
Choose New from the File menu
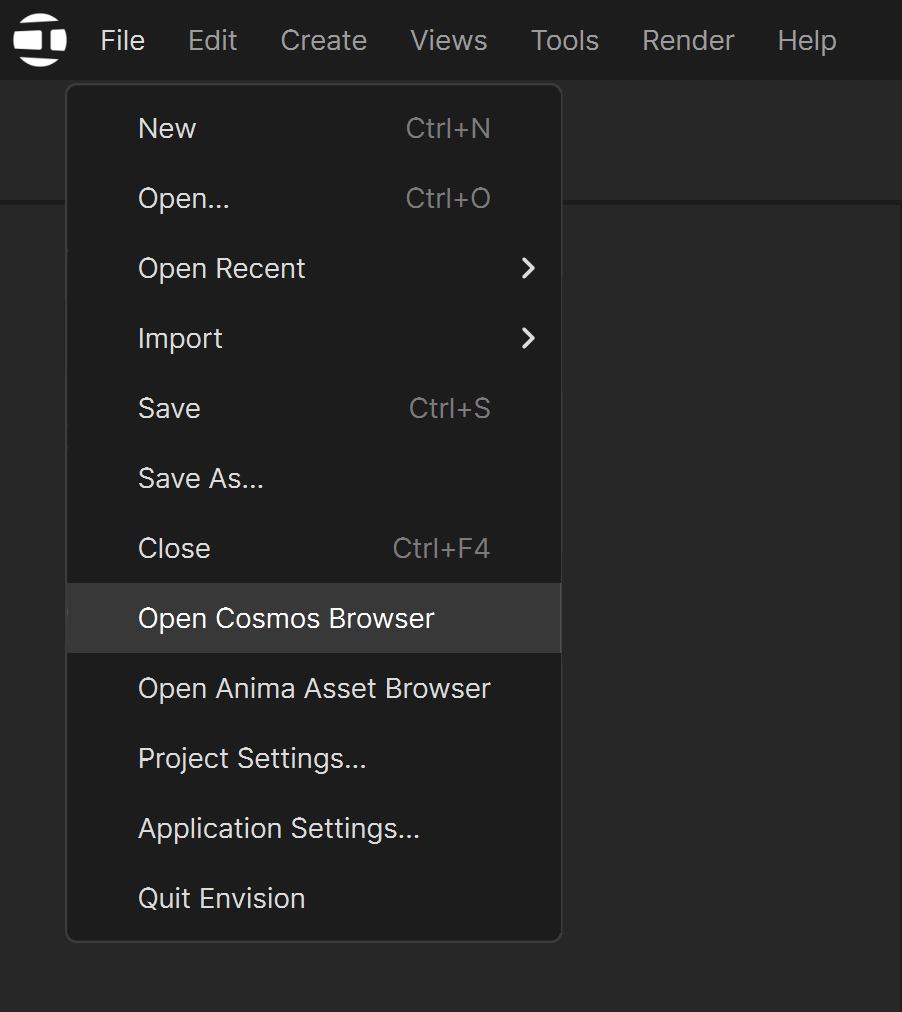pyautogui.click(x=314, y=128)
